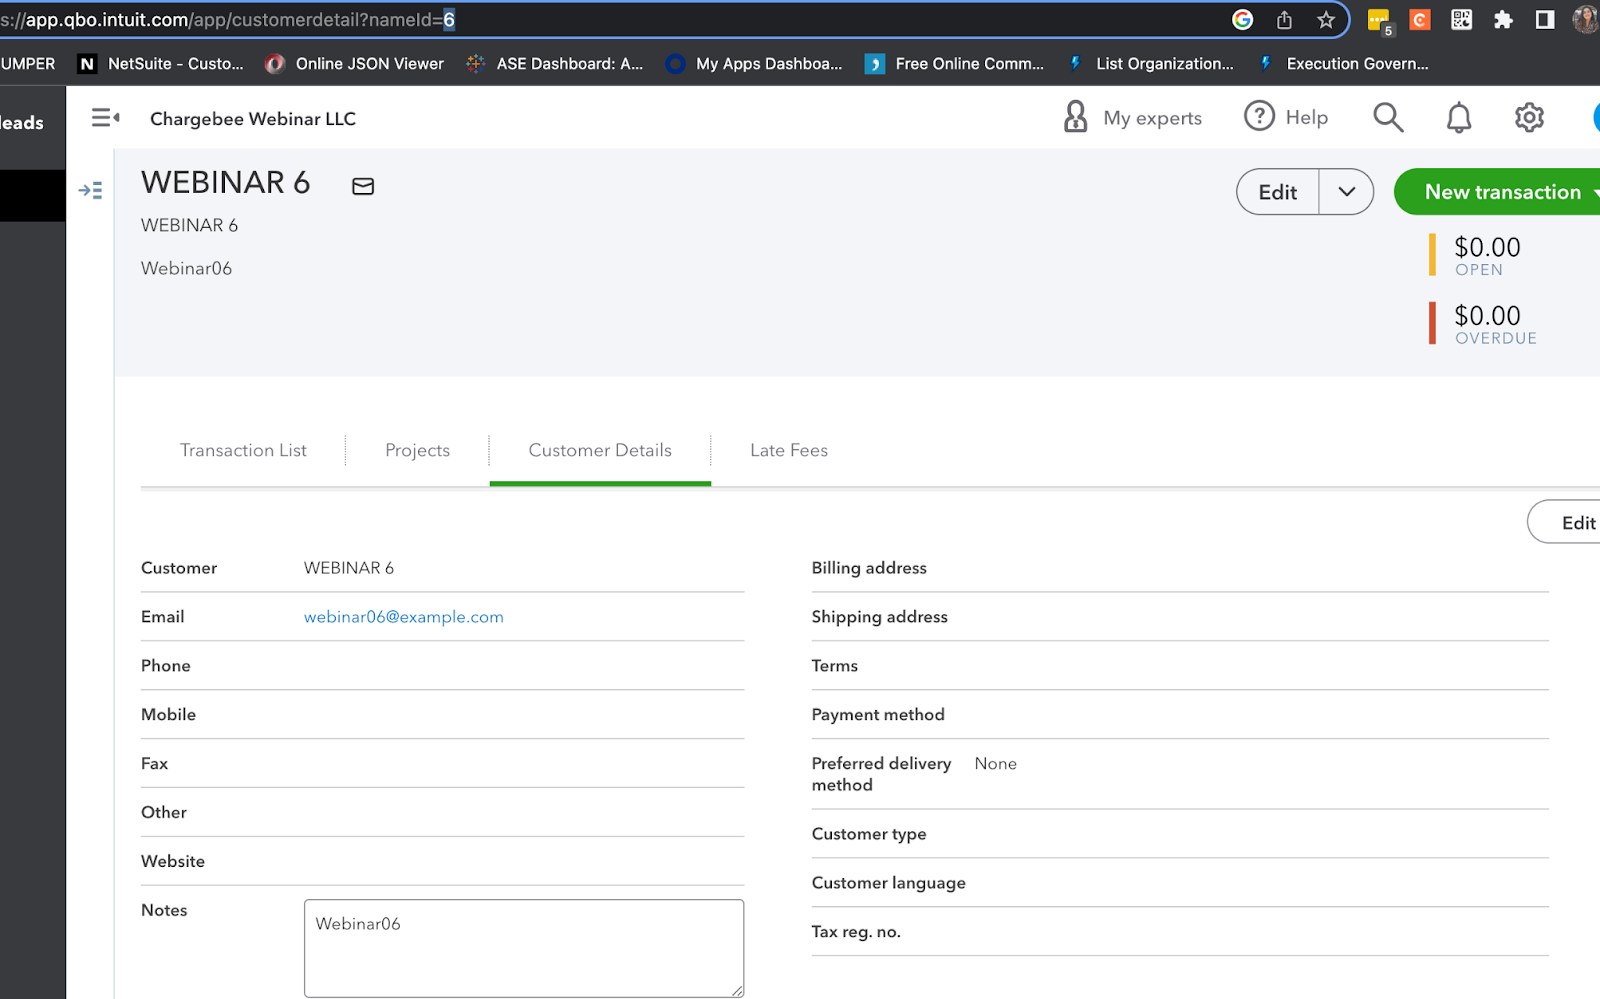The height and width of the screenshot is (999, 1600).
Task: Switch to the Late Fees tab
Action: click(789, 450)
